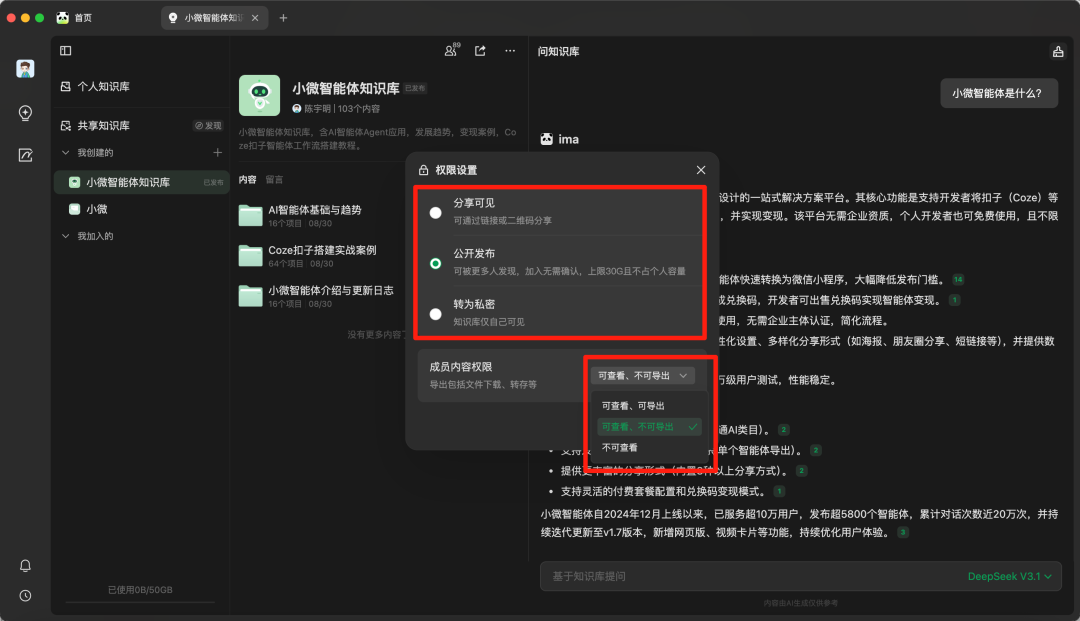
Task: Open the new note edit icon
Action: tap(25, 155)
